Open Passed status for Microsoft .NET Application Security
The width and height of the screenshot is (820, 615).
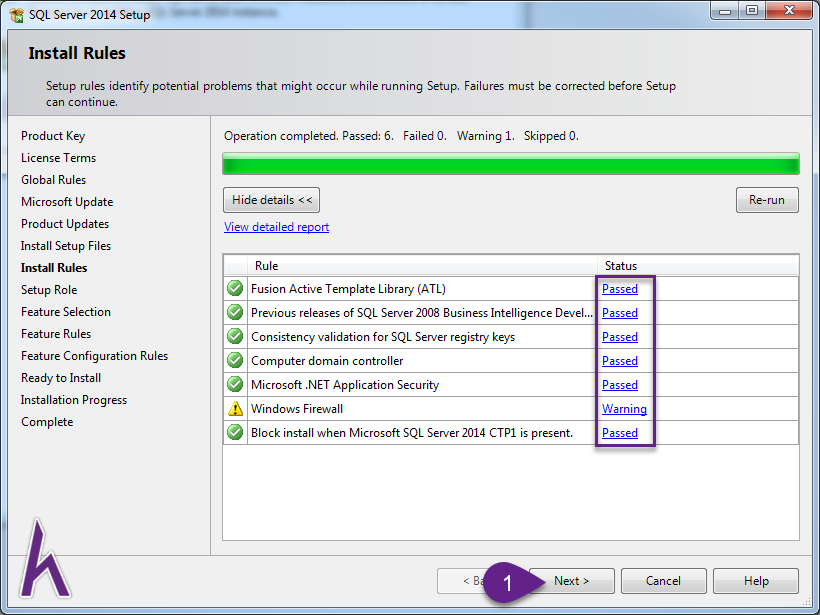(x=620, y=385)
